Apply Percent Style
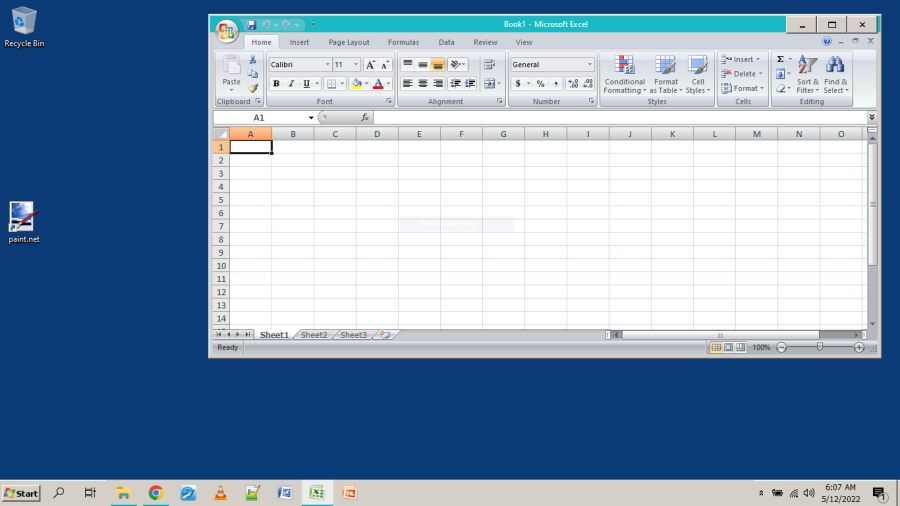This screenshot has width=900, height=506. (540, 84)
